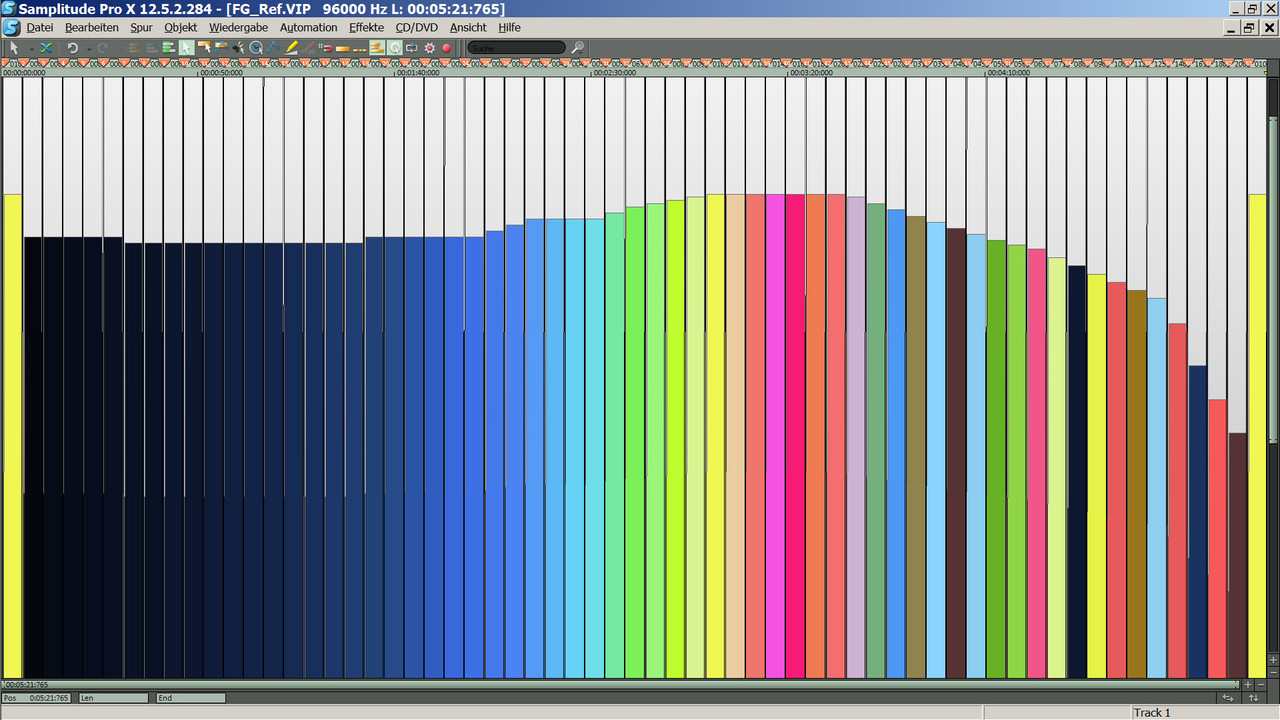Image resolution: width=1280 pixels, height=720 pixels.
Task: Open the CD/DVD menu
Action: tap(416, 28)
